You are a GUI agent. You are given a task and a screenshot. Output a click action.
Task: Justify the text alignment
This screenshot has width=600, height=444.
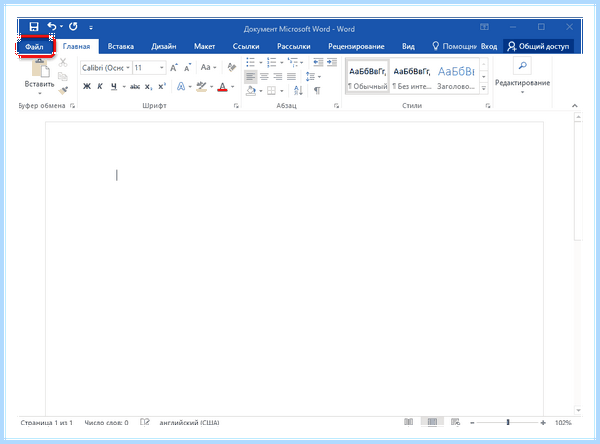click(292, 77)
